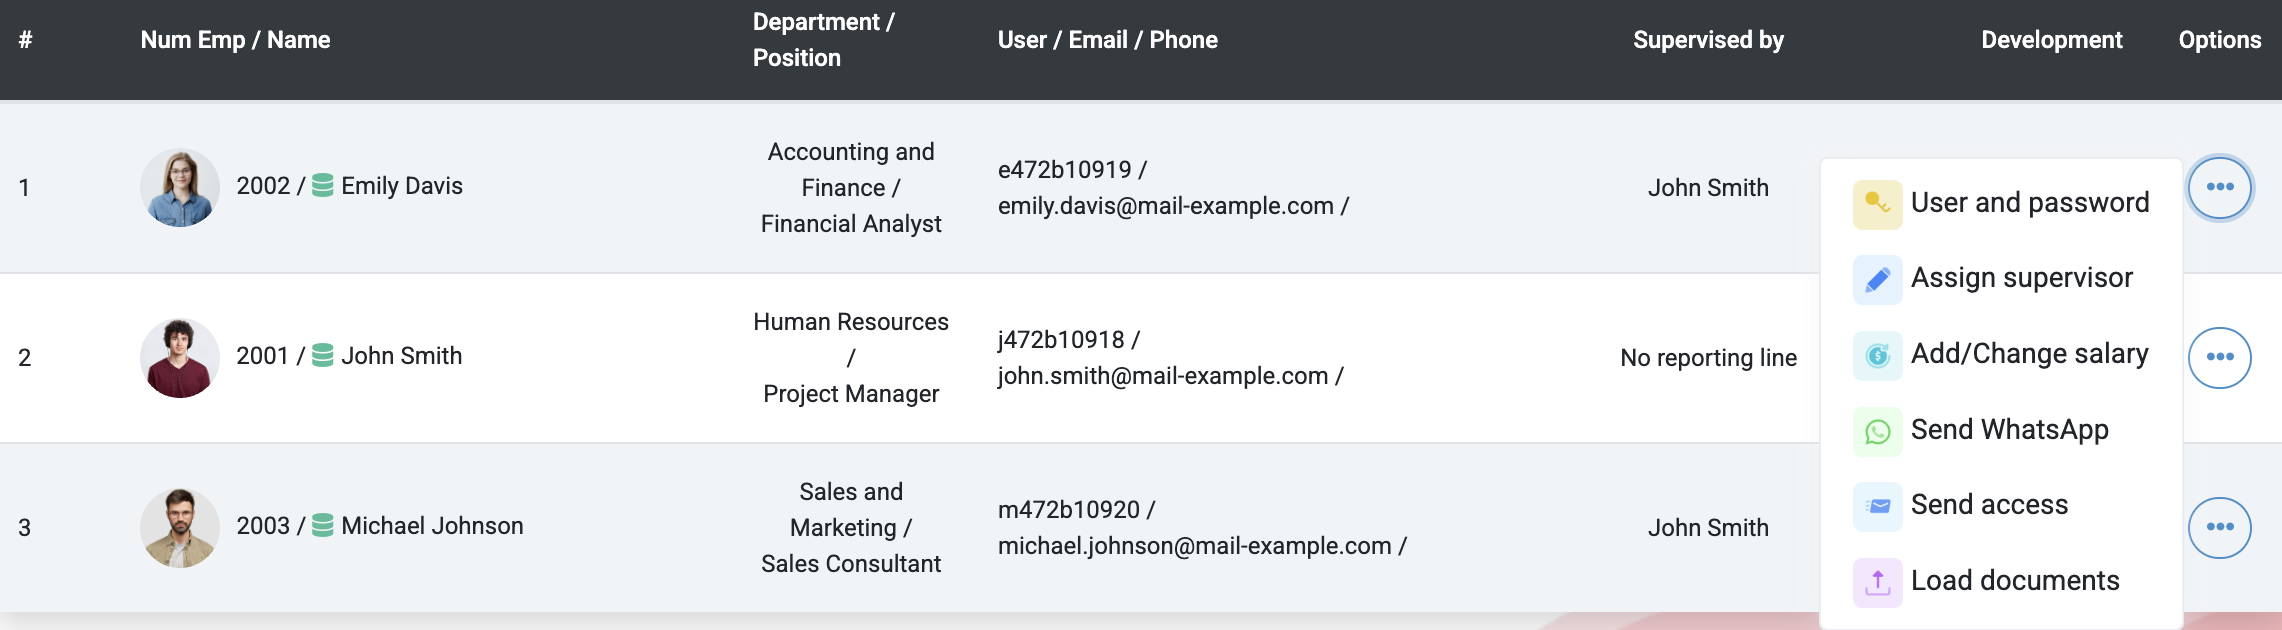The image size is (2282, 630).
Task: Click Emily Davis's profile photo
Action: (180, 187)
